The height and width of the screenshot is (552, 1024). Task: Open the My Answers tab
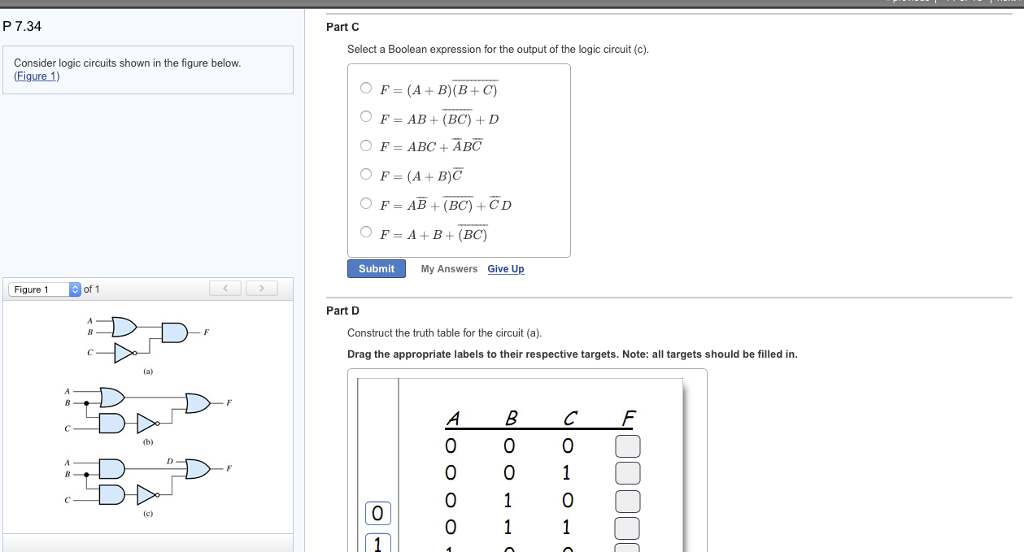[449, 268]
